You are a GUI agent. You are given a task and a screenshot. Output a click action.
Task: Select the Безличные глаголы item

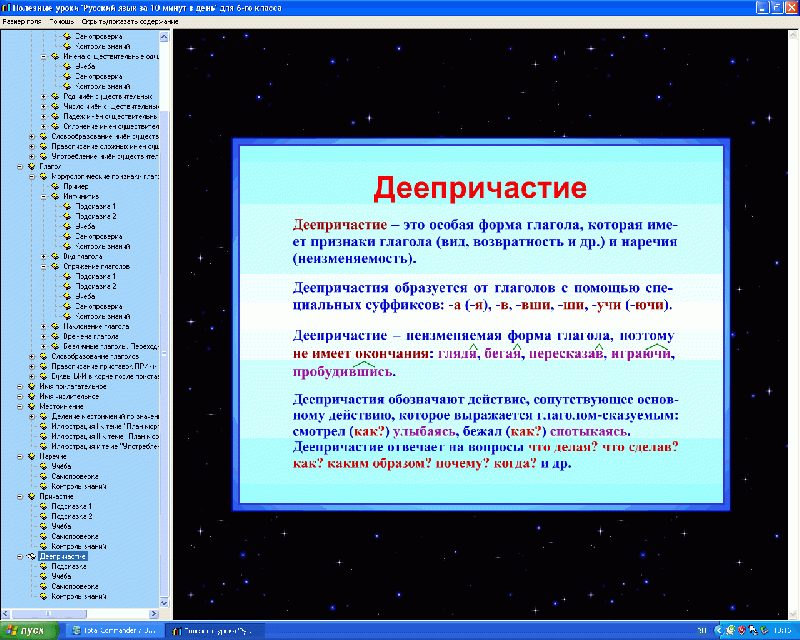[111, 347]
